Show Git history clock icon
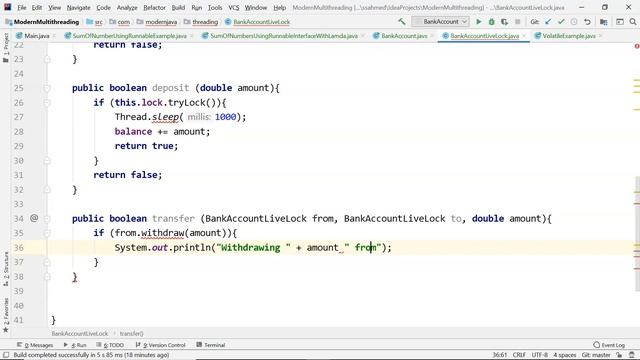Image resolution: width=640 pixels, height=360 pixels. pyautogui.click(x=574, y=22)
